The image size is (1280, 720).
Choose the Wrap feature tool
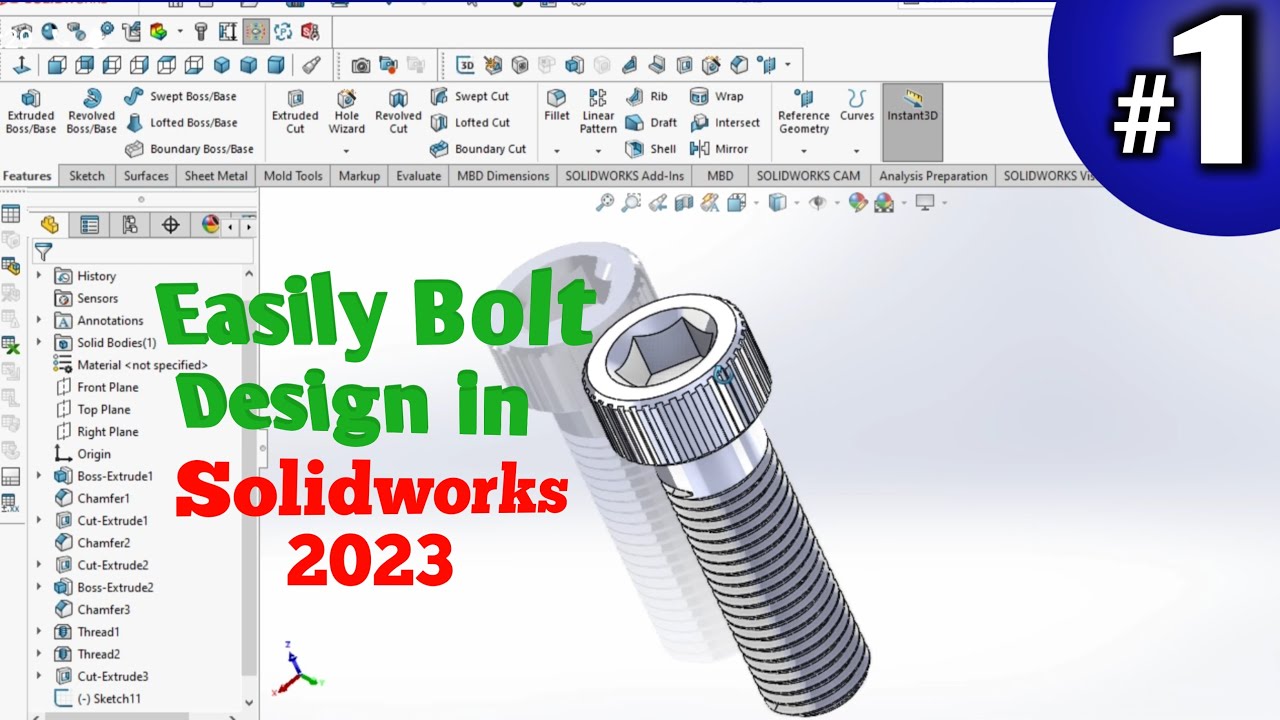717,97
